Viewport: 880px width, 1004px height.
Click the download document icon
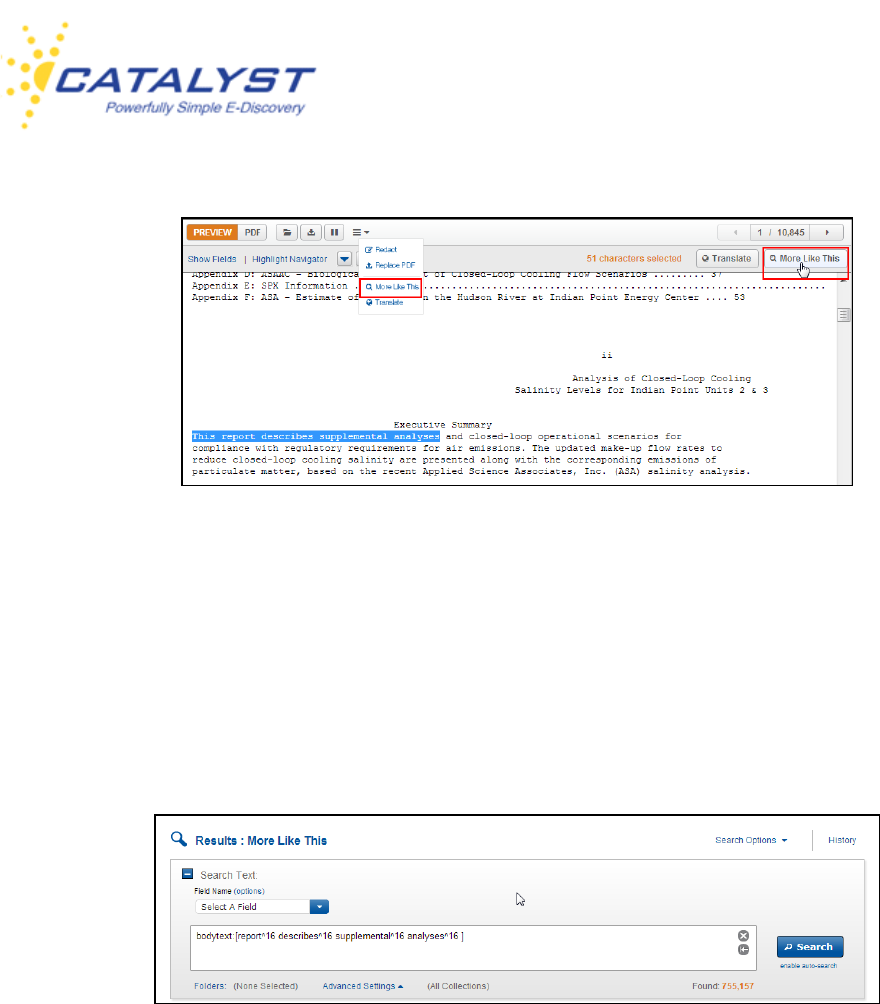coord(311,232)
